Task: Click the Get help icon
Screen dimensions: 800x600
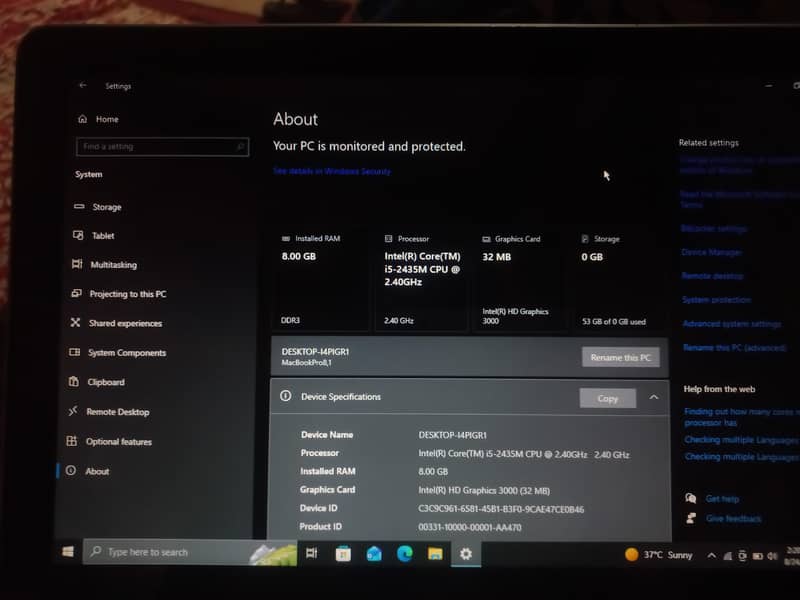Action: [x=691, y=498]
